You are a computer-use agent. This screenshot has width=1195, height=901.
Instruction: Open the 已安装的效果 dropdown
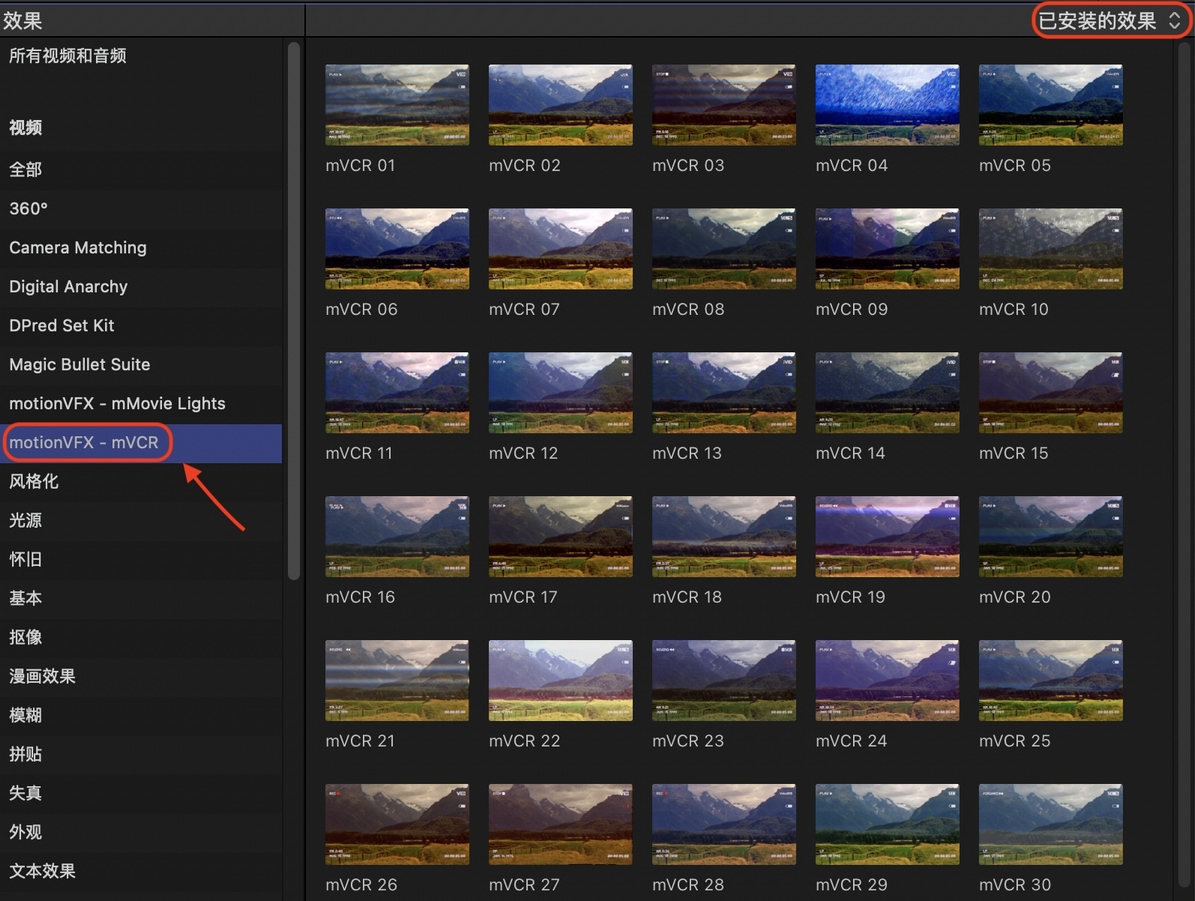[1109, 21]
